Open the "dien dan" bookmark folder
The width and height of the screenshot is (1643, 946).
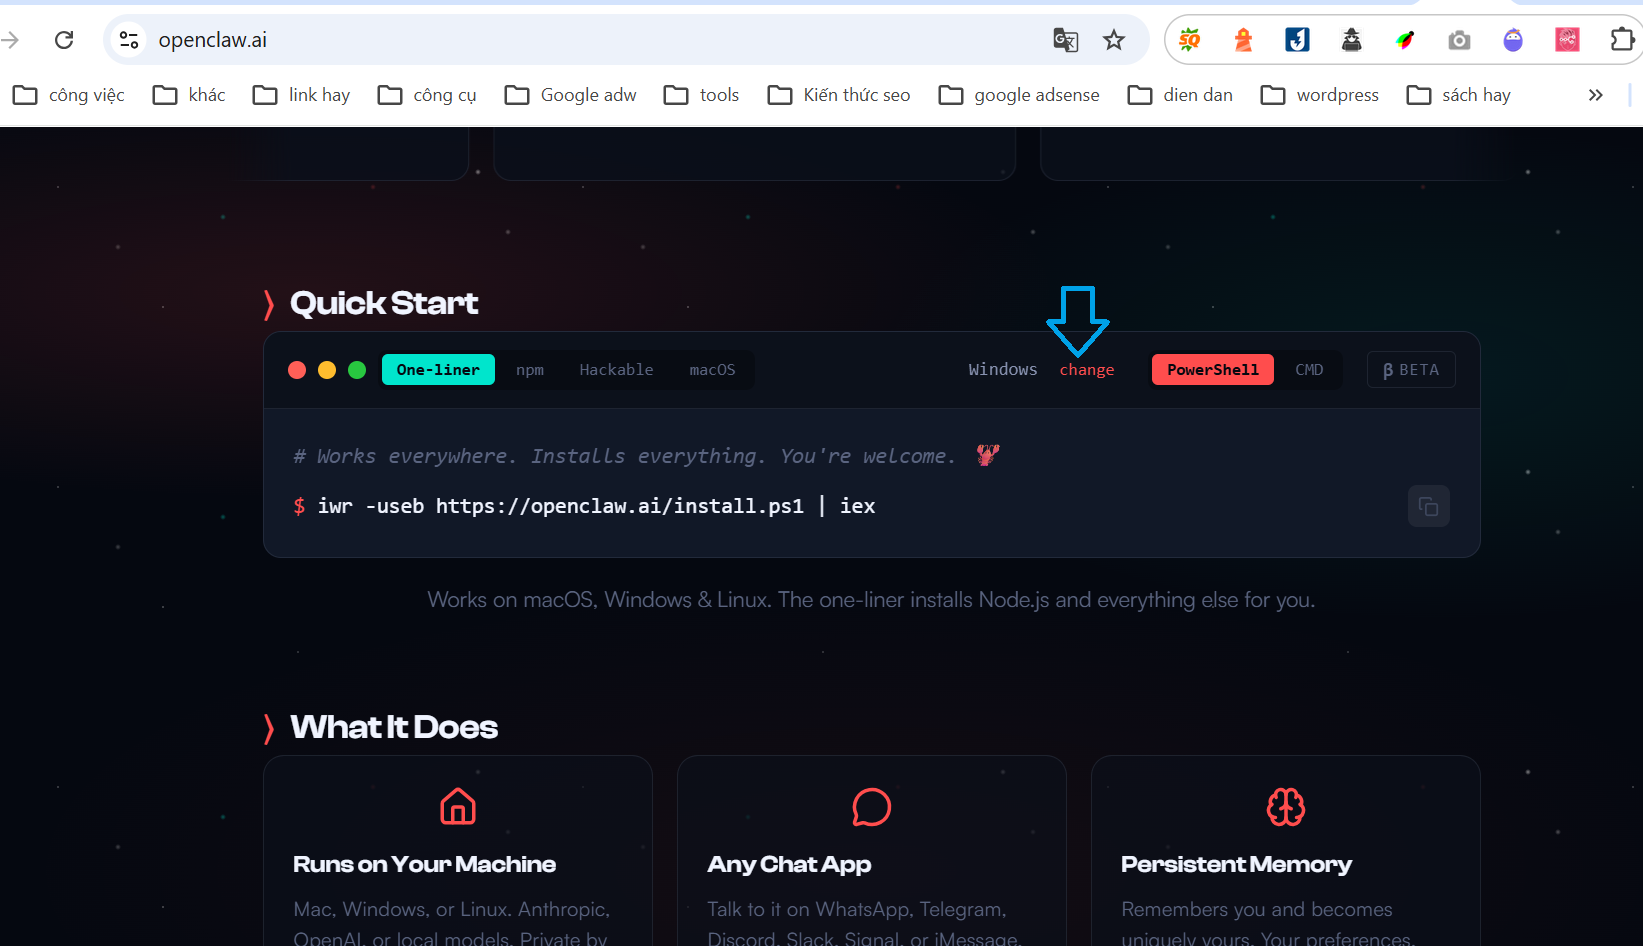(x=1180, y=95)
